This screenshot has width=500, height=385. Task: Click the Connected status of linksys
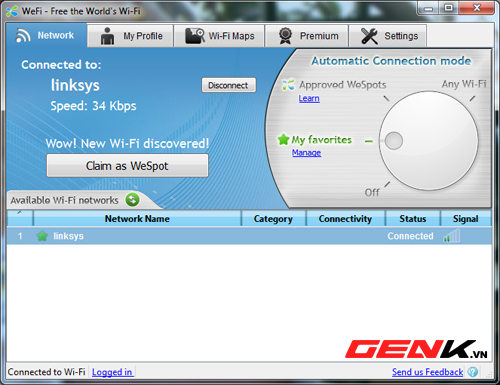410,236
